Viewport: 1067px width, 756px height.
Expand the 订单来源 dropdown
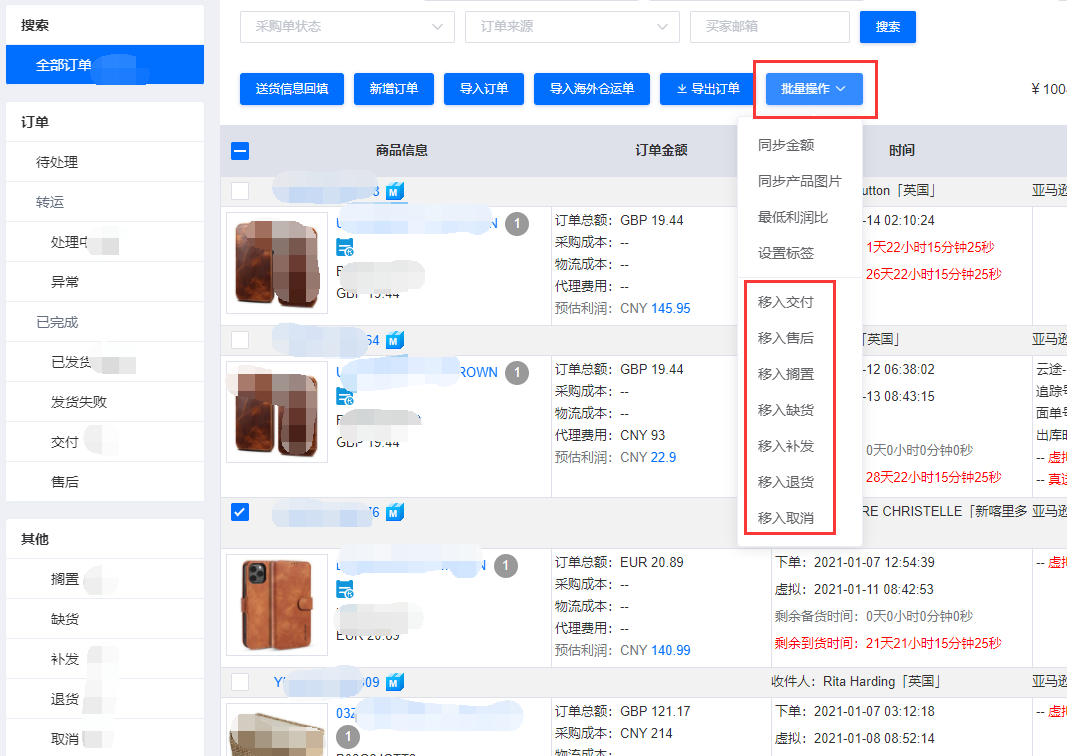click(x=572, y=27)
